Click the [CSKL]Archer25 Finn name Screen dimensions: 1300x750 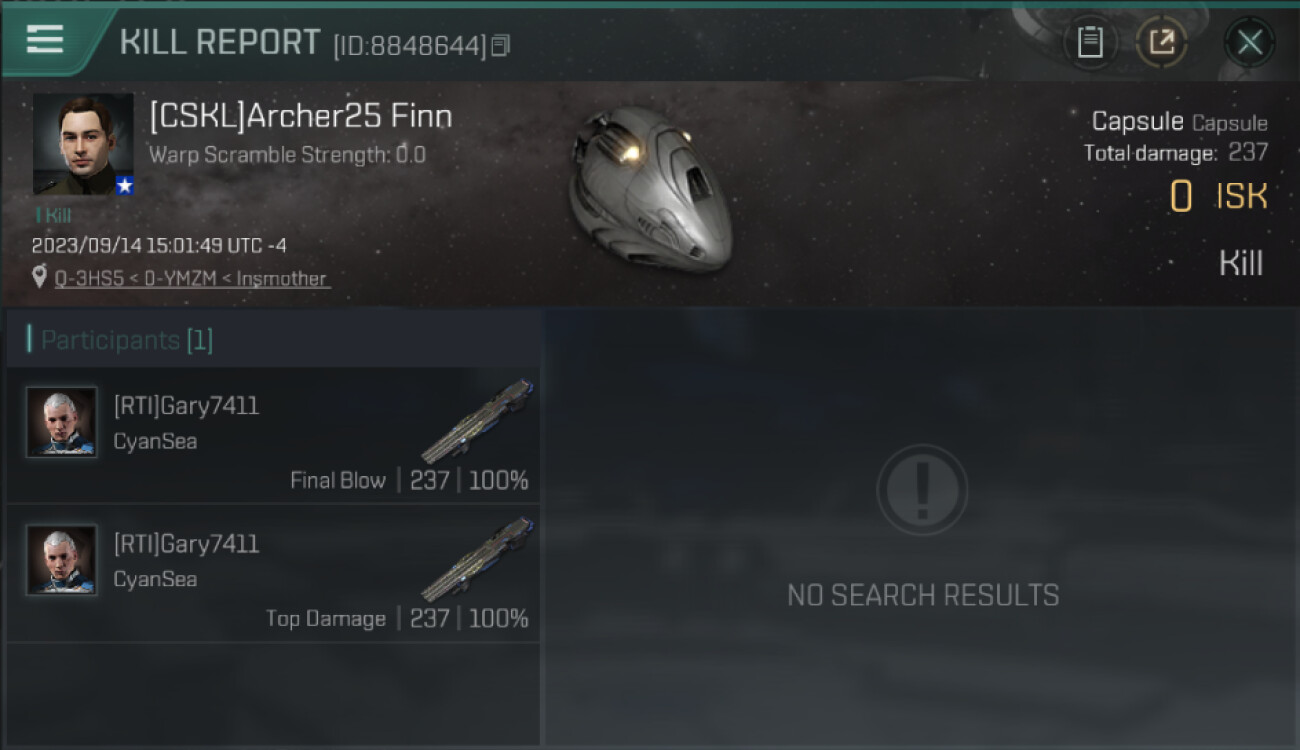[301, 117]
